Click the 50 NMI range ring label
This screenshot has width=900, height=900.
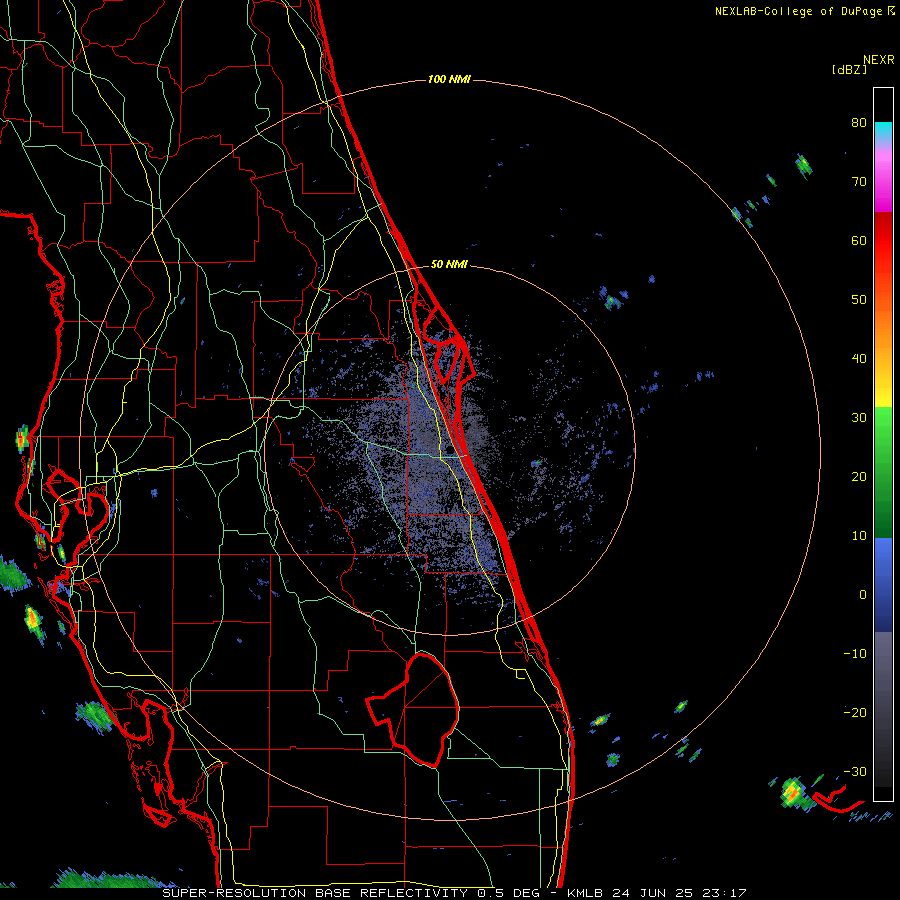(449, 264)
